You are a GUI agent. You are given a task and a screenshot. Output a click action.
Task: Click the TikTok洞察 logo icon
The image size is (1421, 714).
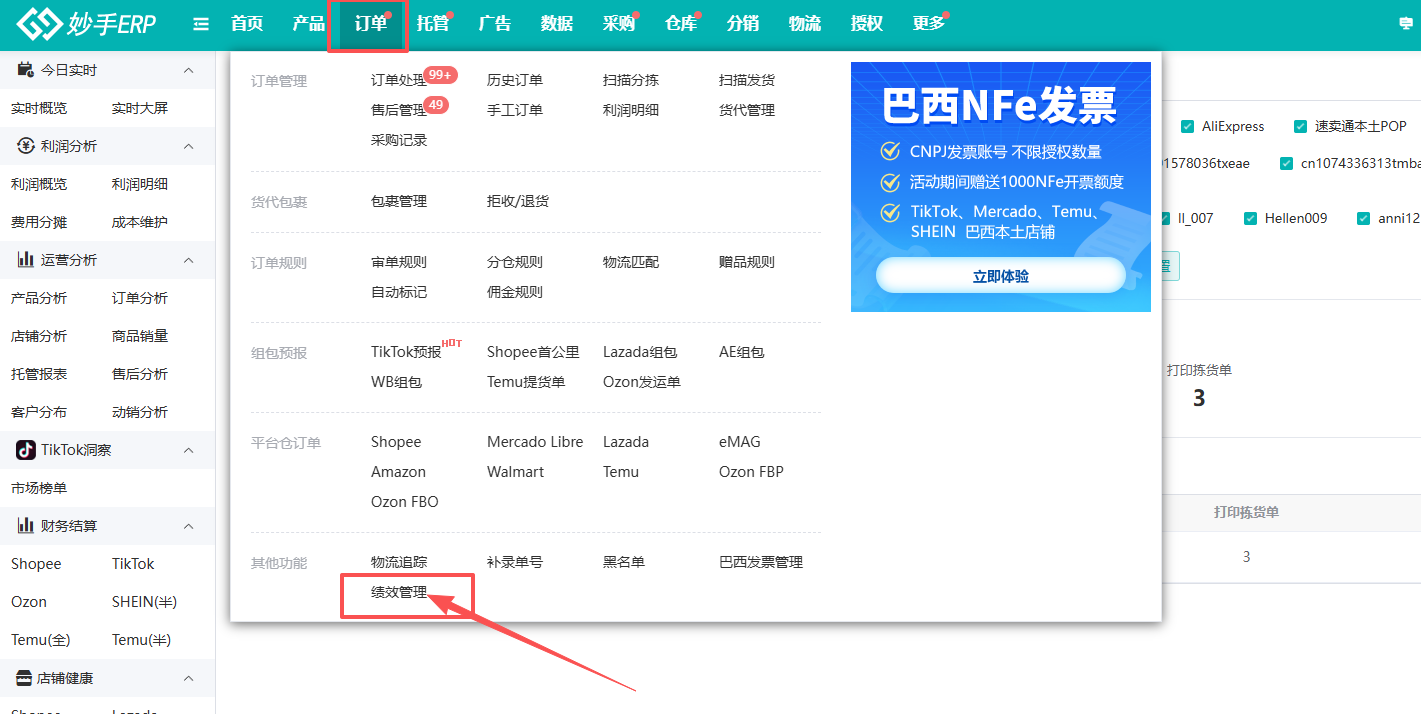click(25, 450)
